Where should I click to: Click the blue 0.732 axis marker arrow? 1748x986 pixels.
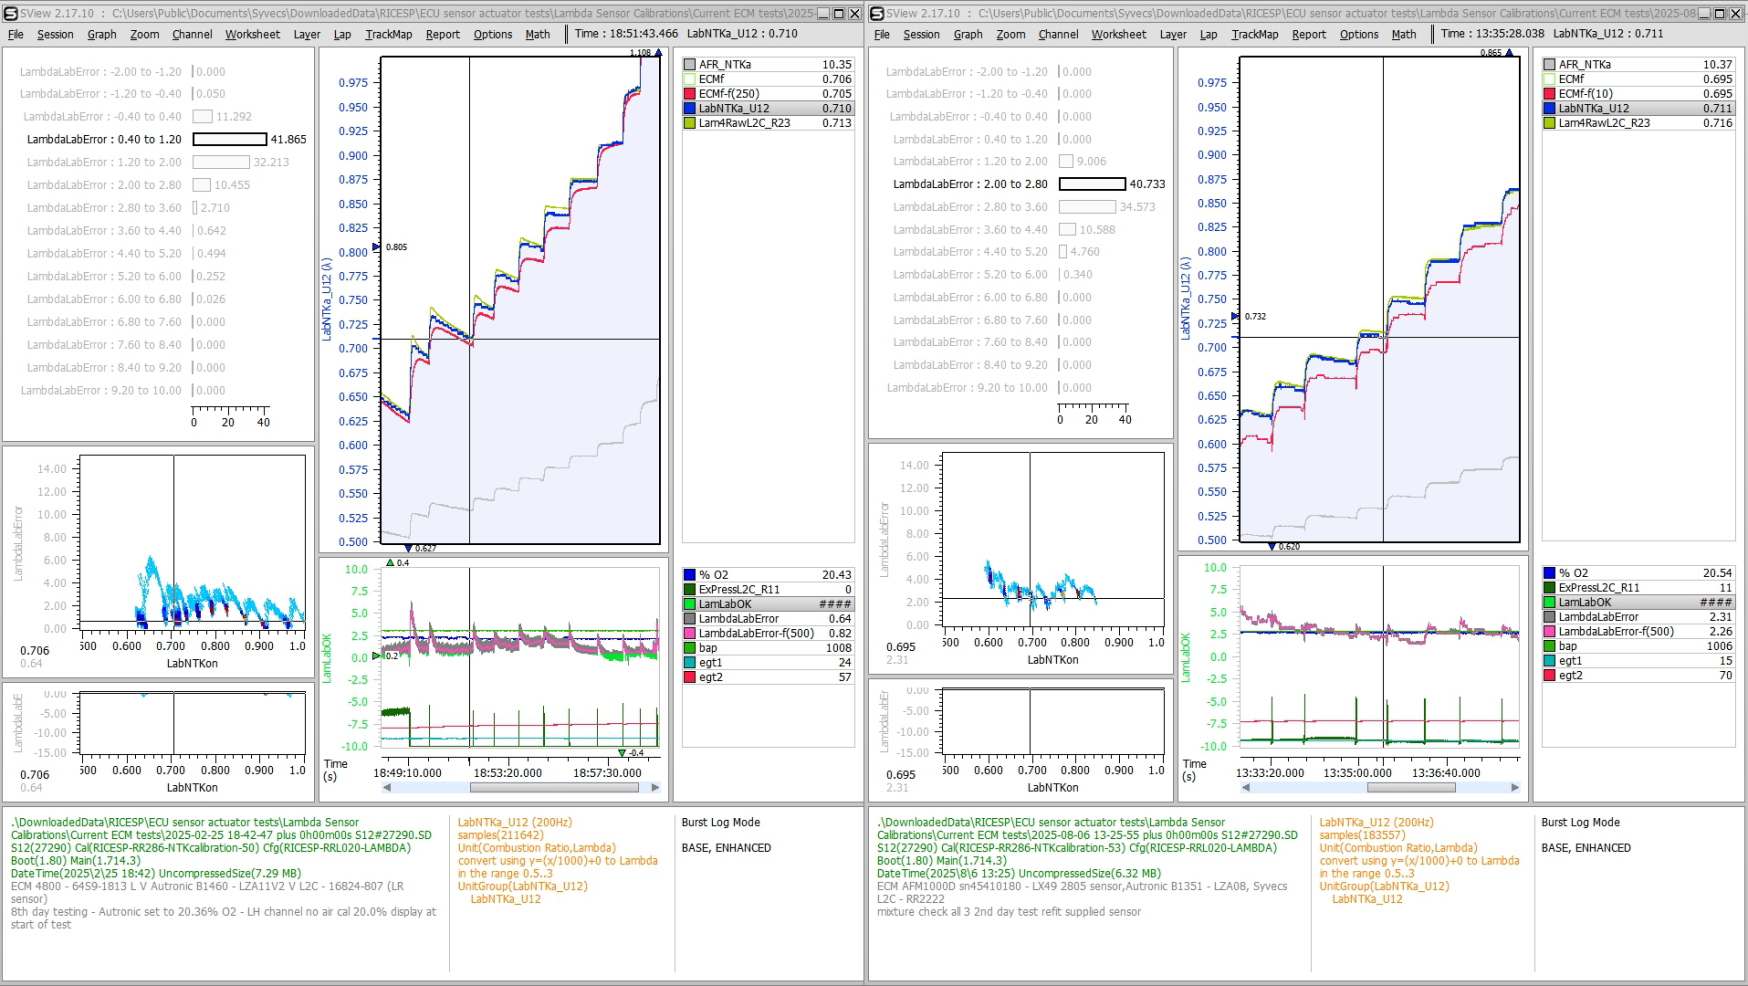1235,316
